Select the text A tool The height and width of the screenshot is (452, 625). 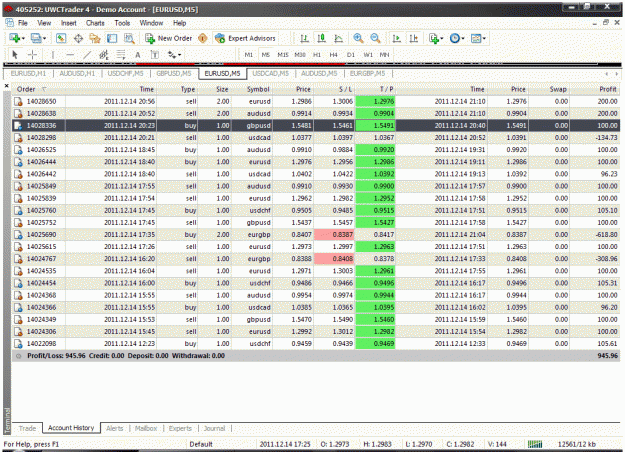[x=138, y=55]
